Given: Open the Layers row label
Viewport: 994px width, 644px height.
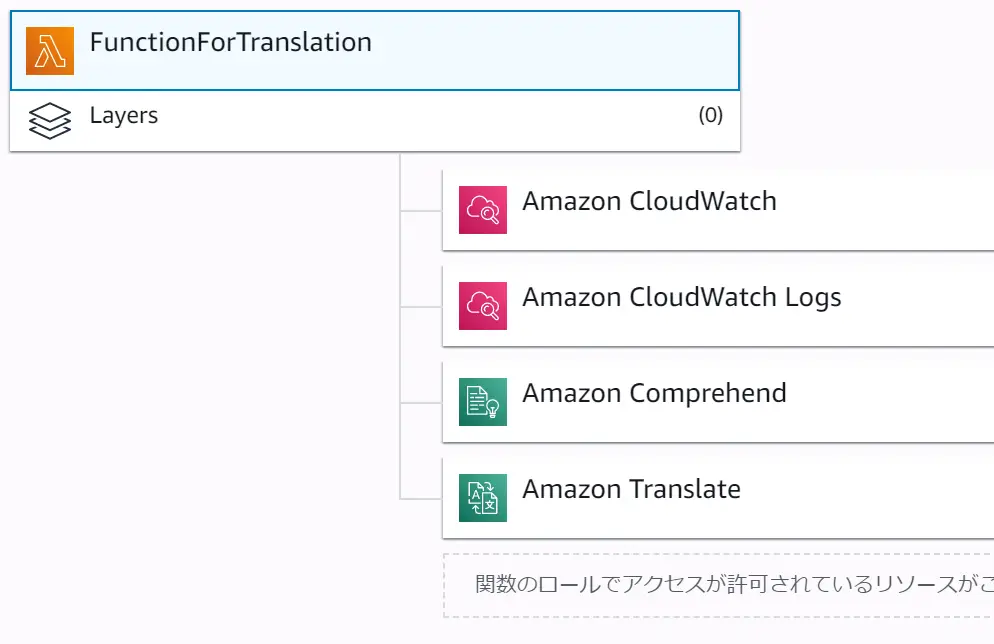Looking at the screenshot, I should point(124,116).
